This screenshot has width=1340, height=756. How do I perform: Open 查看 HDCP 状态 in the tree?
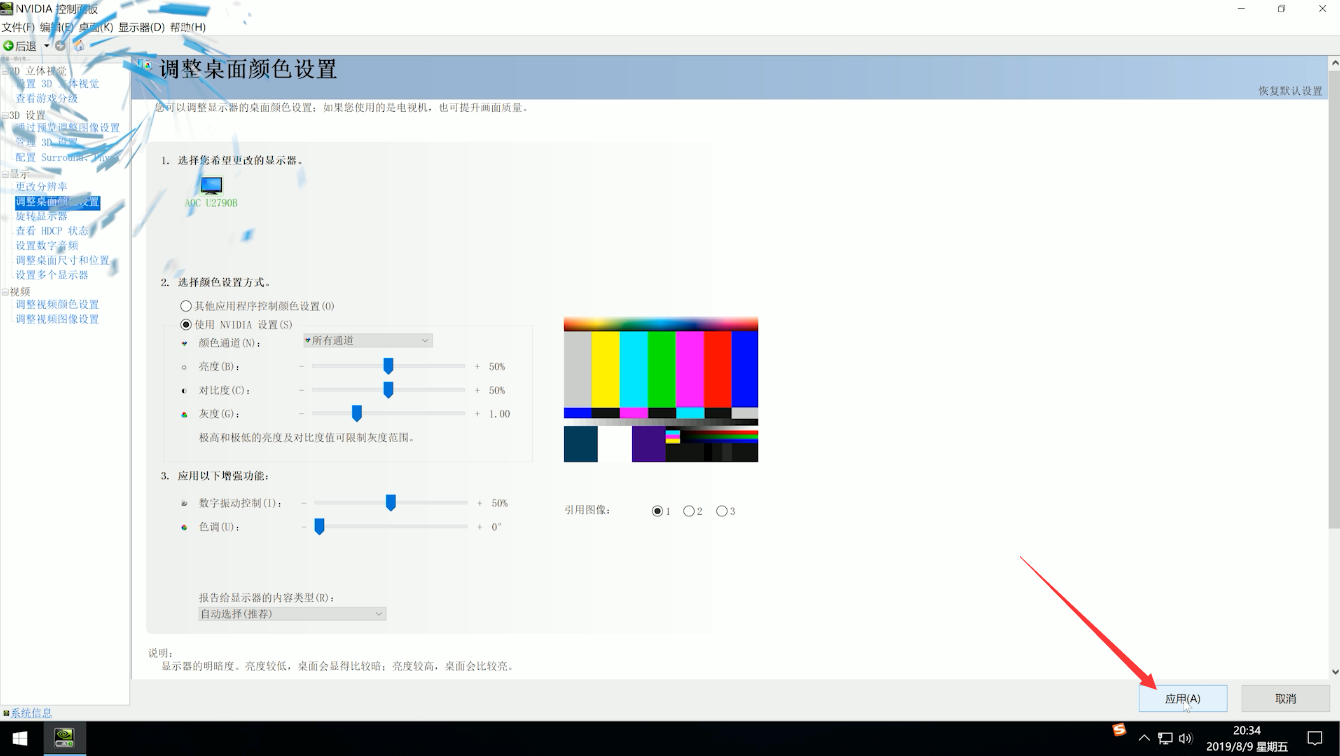click(x=52, y=231)
